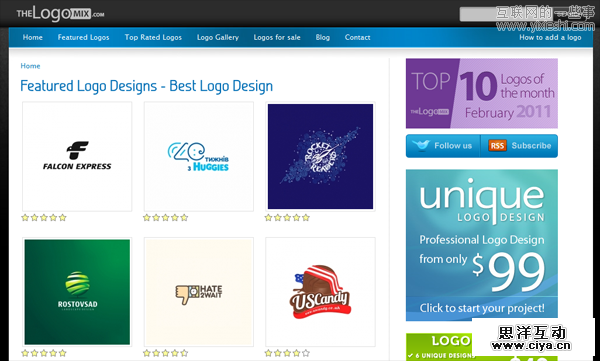600x361 pixels.
Task: Rate Hate 2 Wait with the fifth star
Action: [184, 353]
